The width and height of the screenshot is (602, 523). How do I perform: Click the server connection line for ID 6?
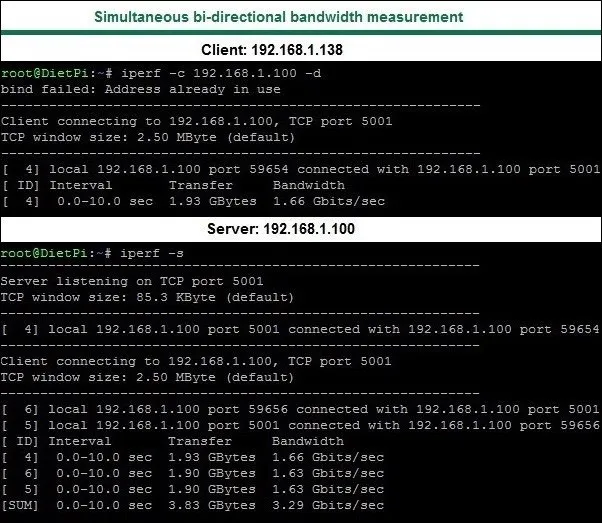(300, 409)
